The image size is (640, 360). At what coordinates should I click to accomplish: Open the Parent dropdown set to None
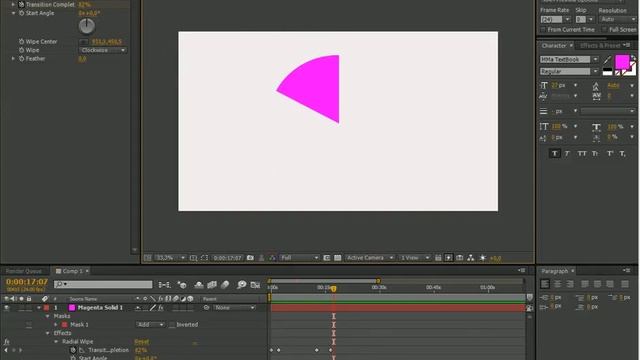click(x=234, y=308)
